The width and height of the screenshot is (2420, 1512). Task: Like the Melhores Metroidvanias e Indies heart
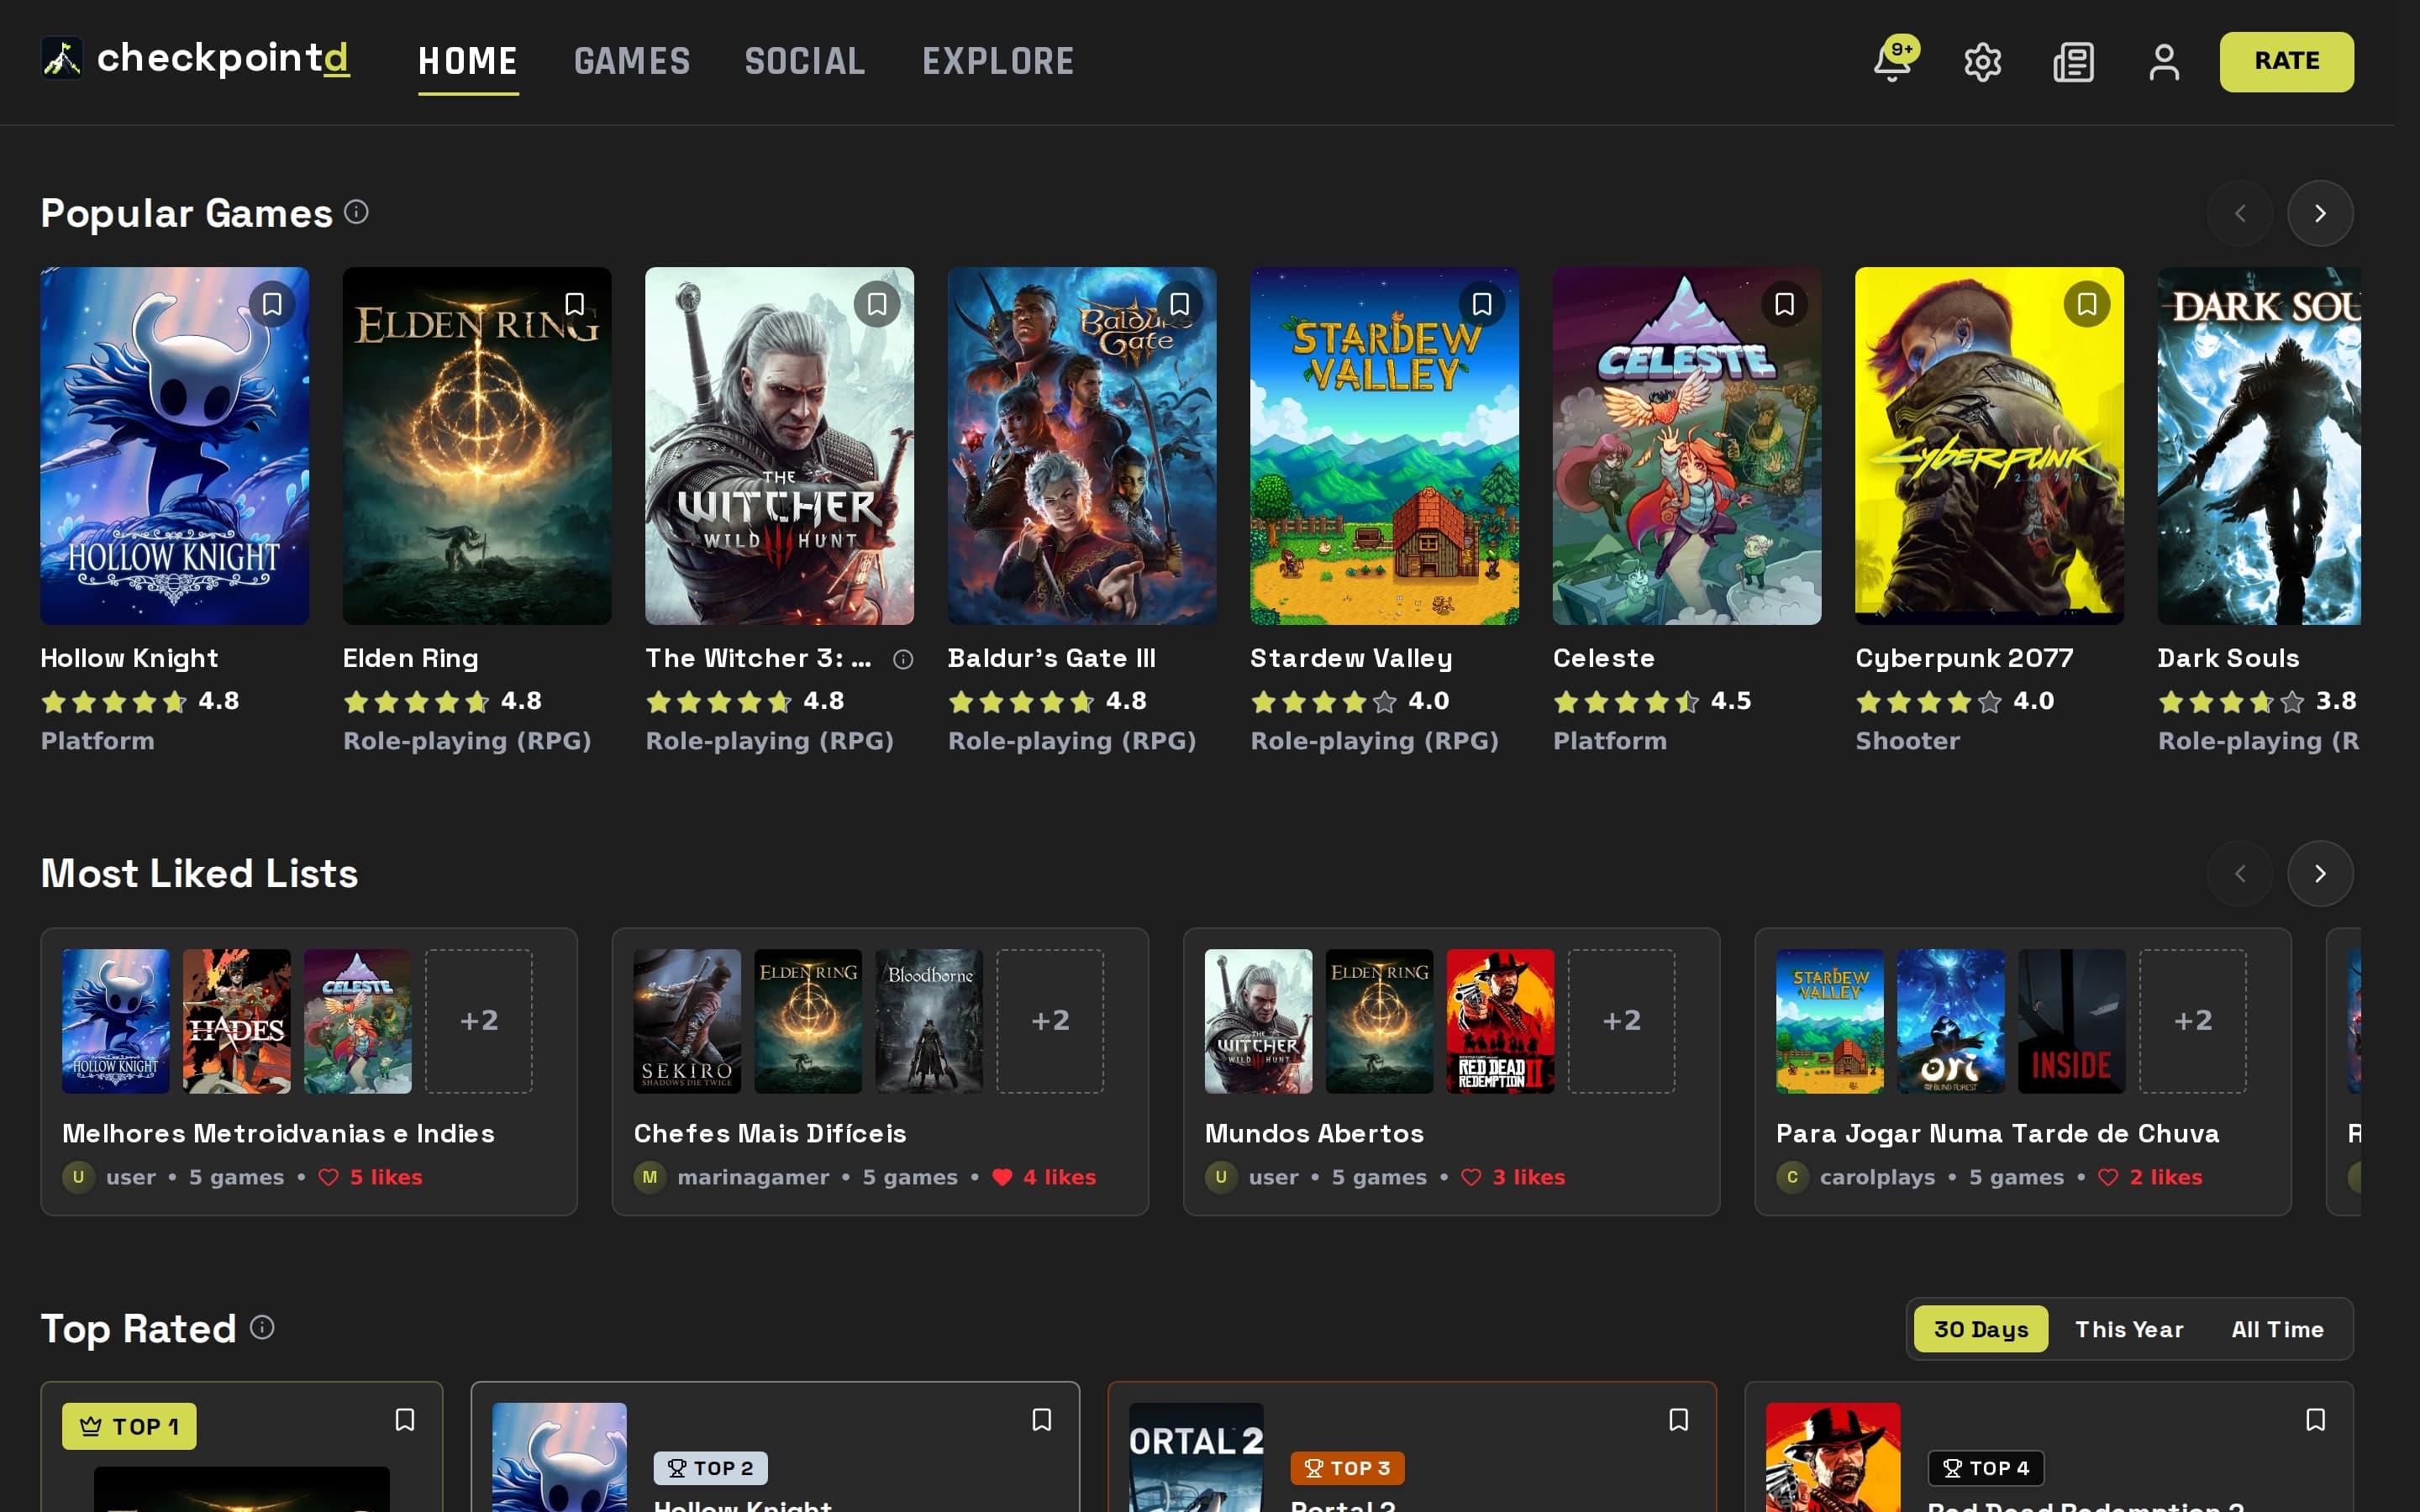328,1177
